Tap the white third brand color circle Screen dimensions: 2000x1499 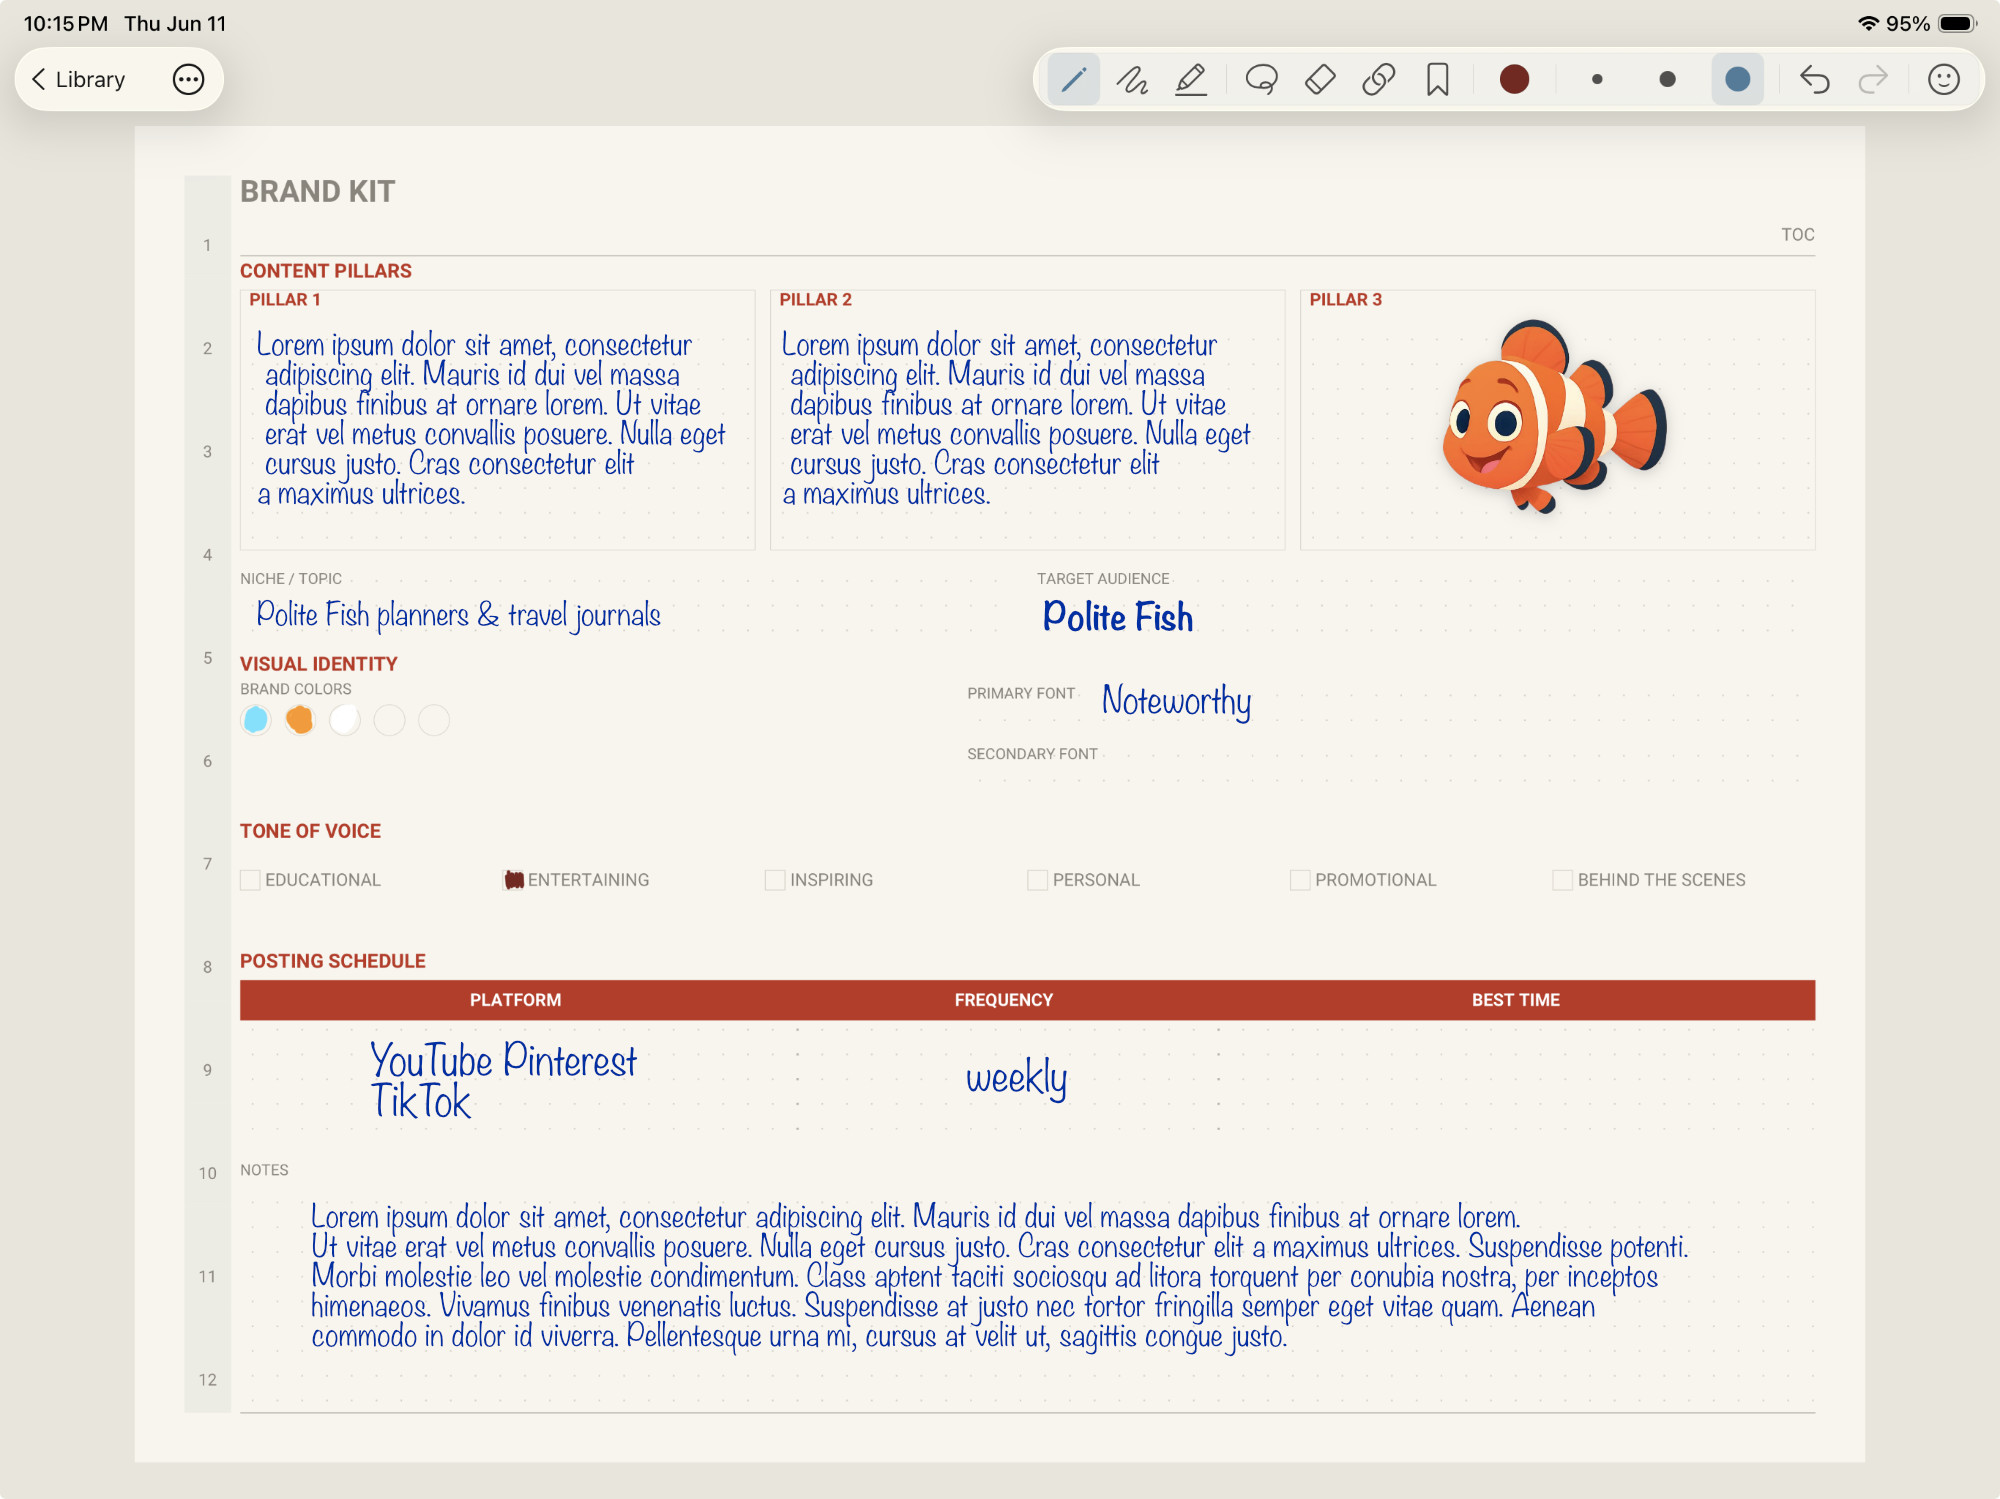345,720
